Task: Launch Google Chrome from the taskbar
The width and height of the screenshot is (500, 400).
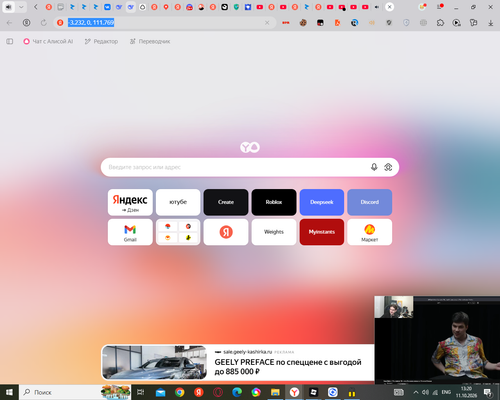Action: click(180, 392)
